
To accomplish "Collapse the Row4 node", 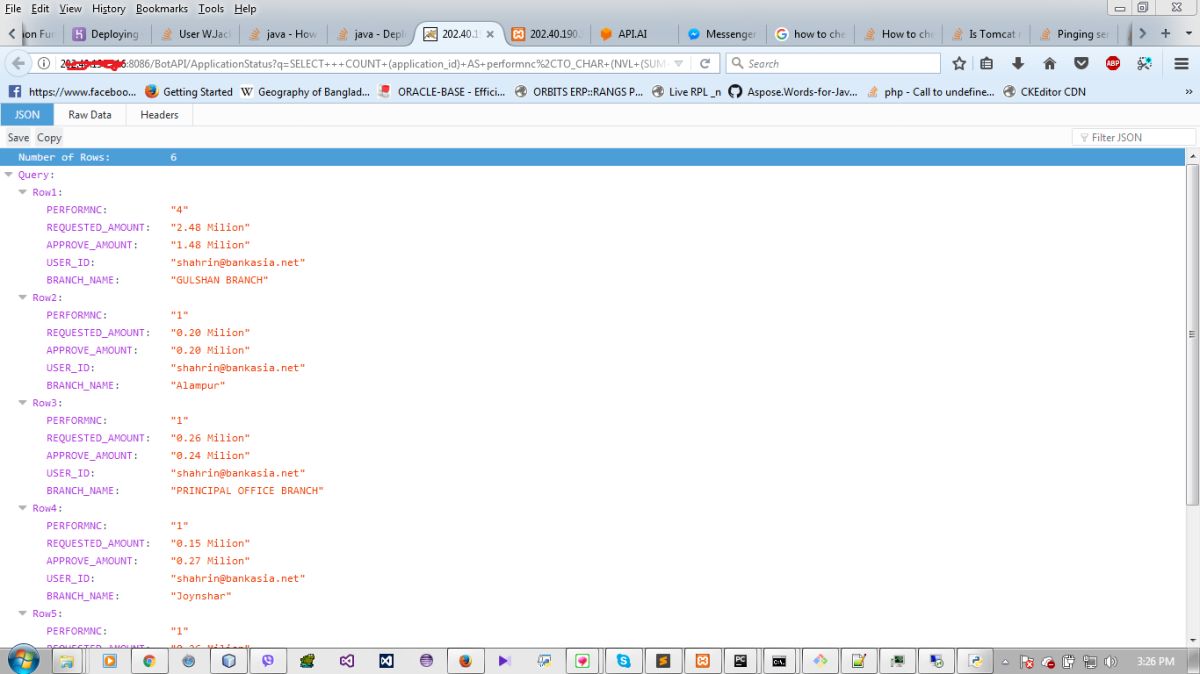I will click(x=23, y=508).
